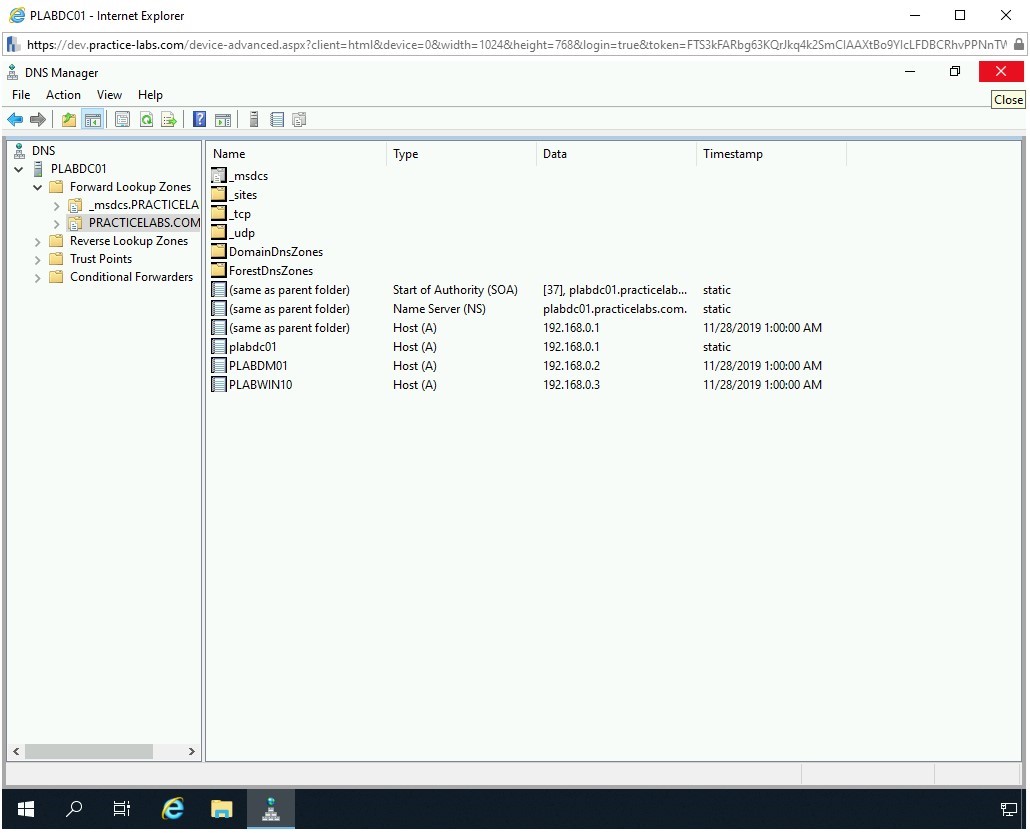Select the Trust Points tree item

pos(100,259)
